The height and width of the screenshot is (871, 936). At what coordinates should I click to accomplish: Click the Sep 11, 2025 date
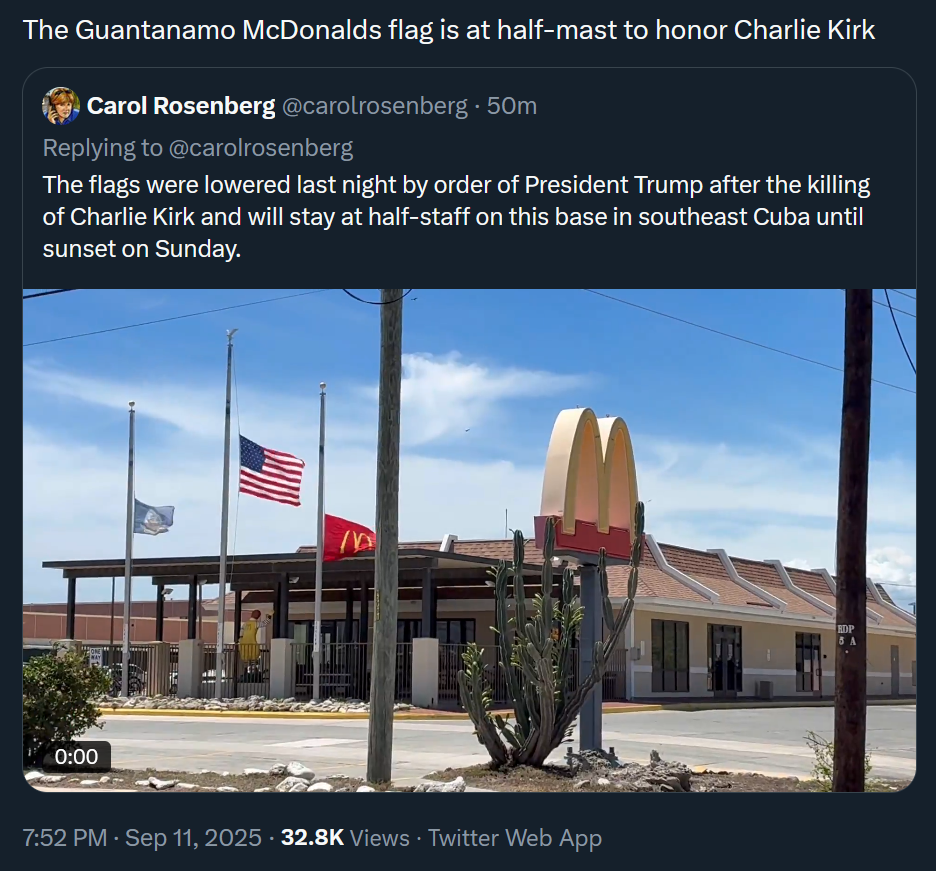point(193,838)
